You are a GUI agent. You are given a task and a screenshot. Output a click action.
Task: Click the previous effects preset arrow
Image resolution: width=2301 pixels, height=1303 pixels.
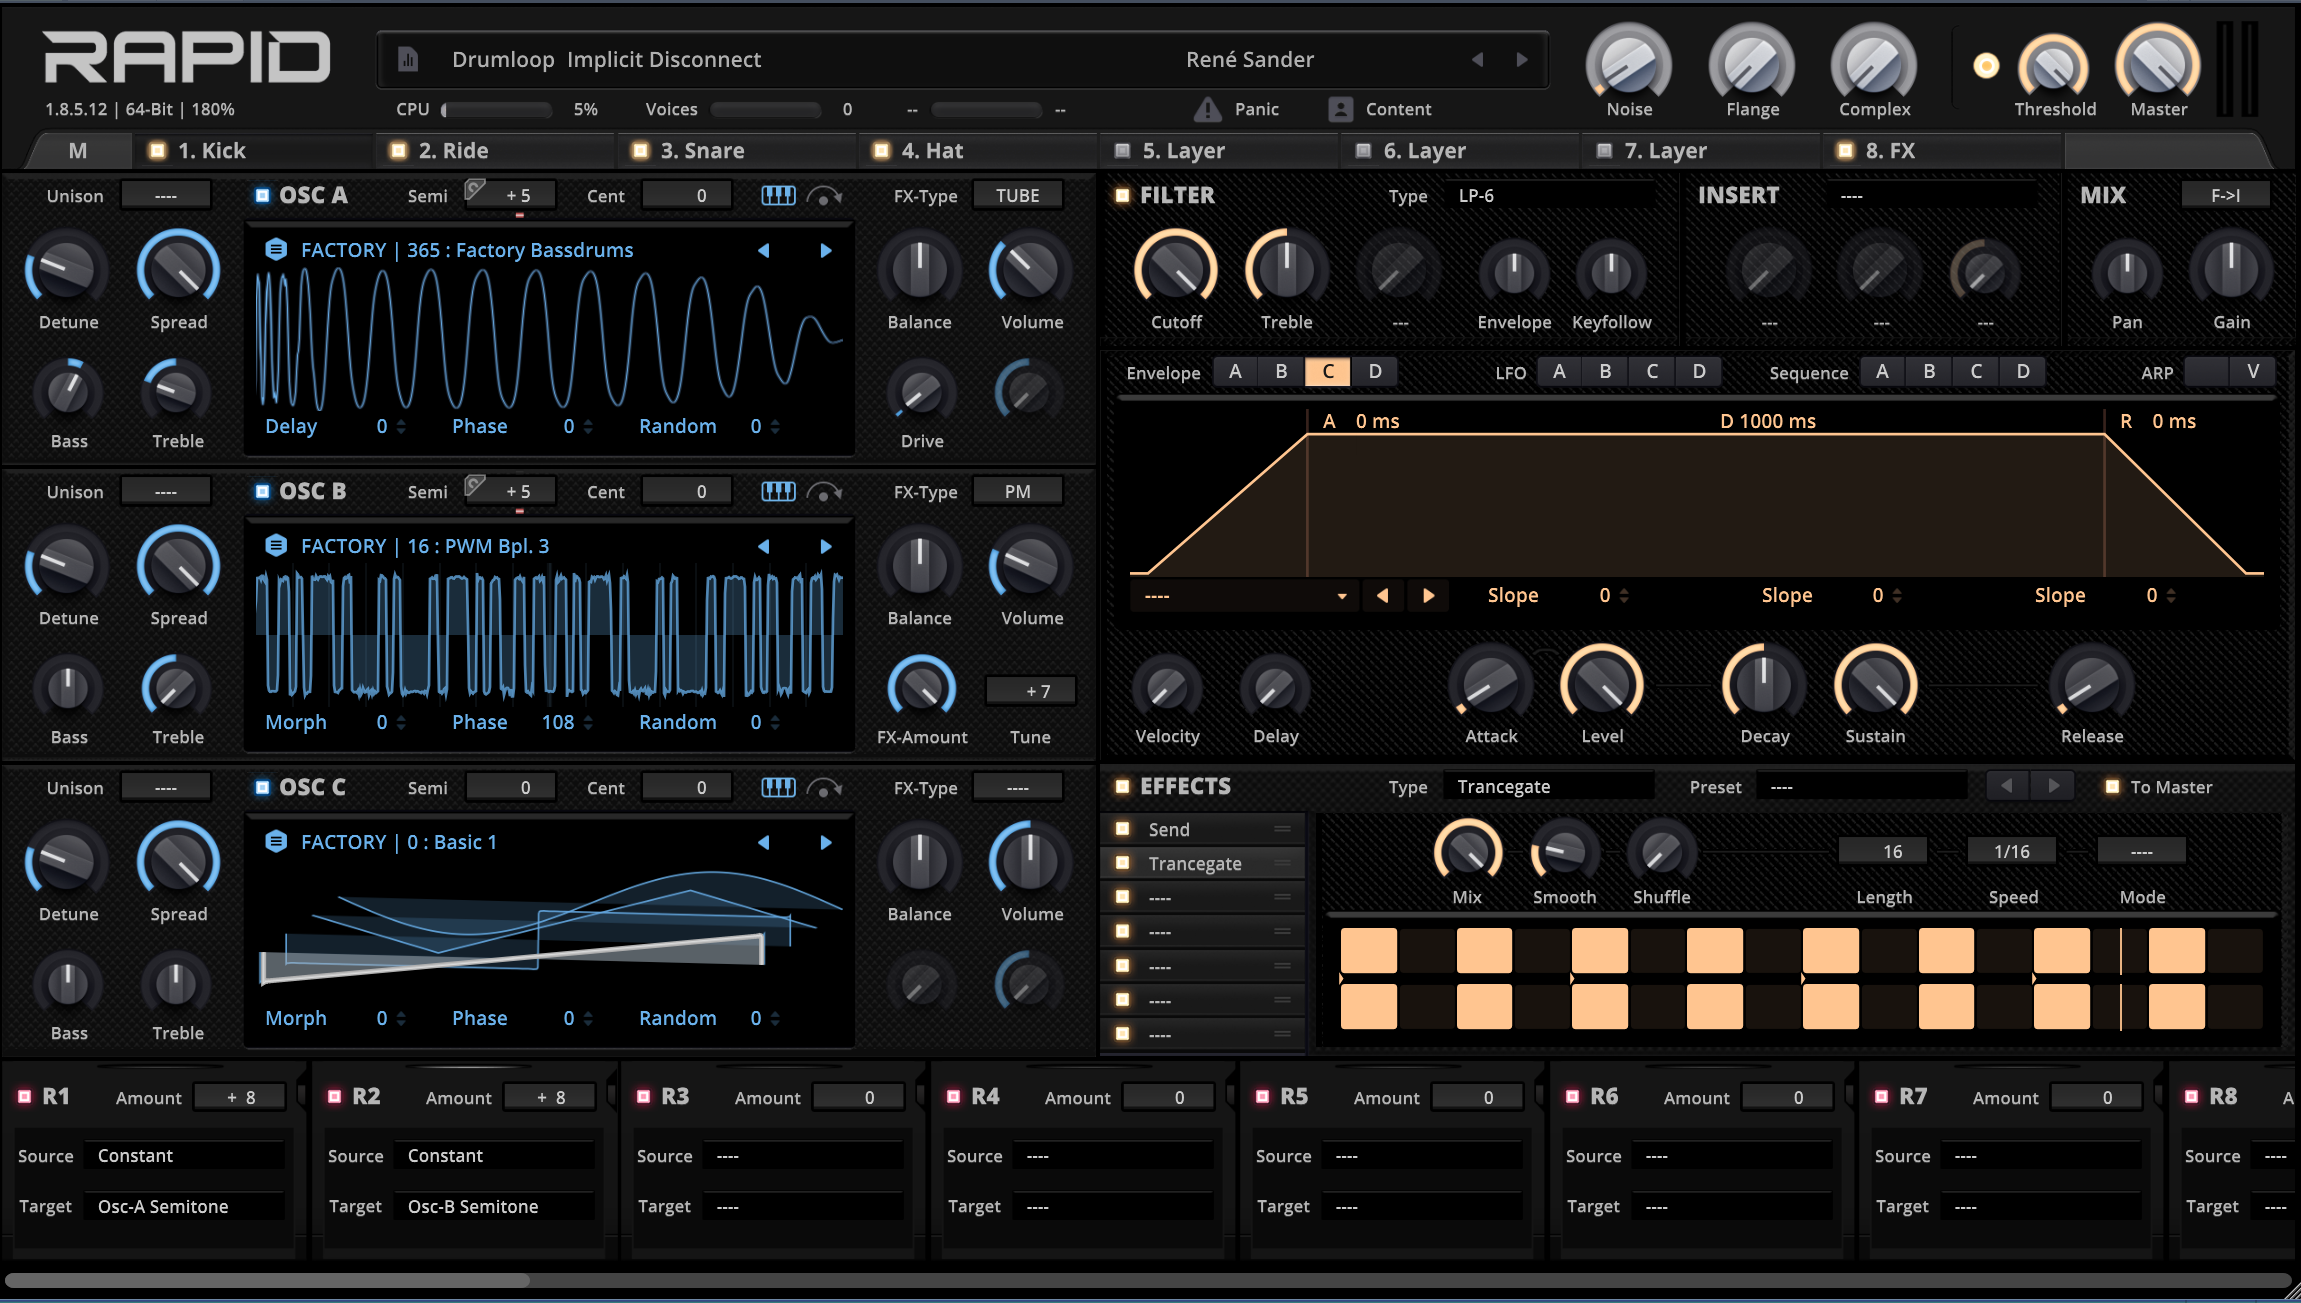click(x=2007, y=786)
